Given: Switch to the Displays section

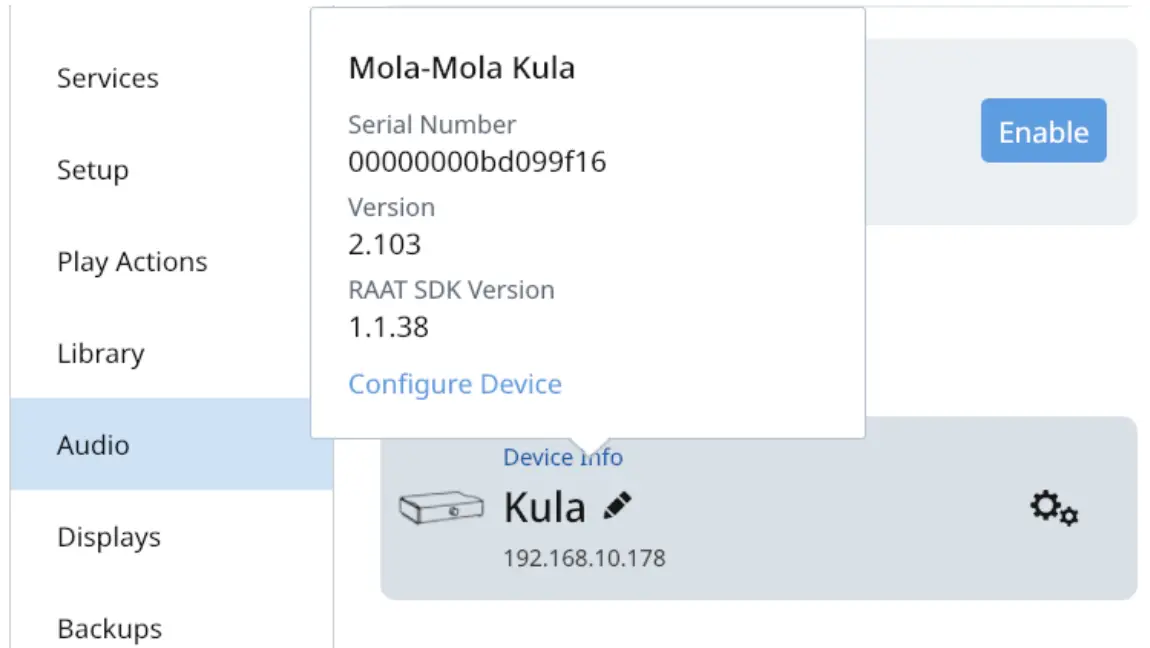Looking at the screenshot, I should [x=108, y=537].
